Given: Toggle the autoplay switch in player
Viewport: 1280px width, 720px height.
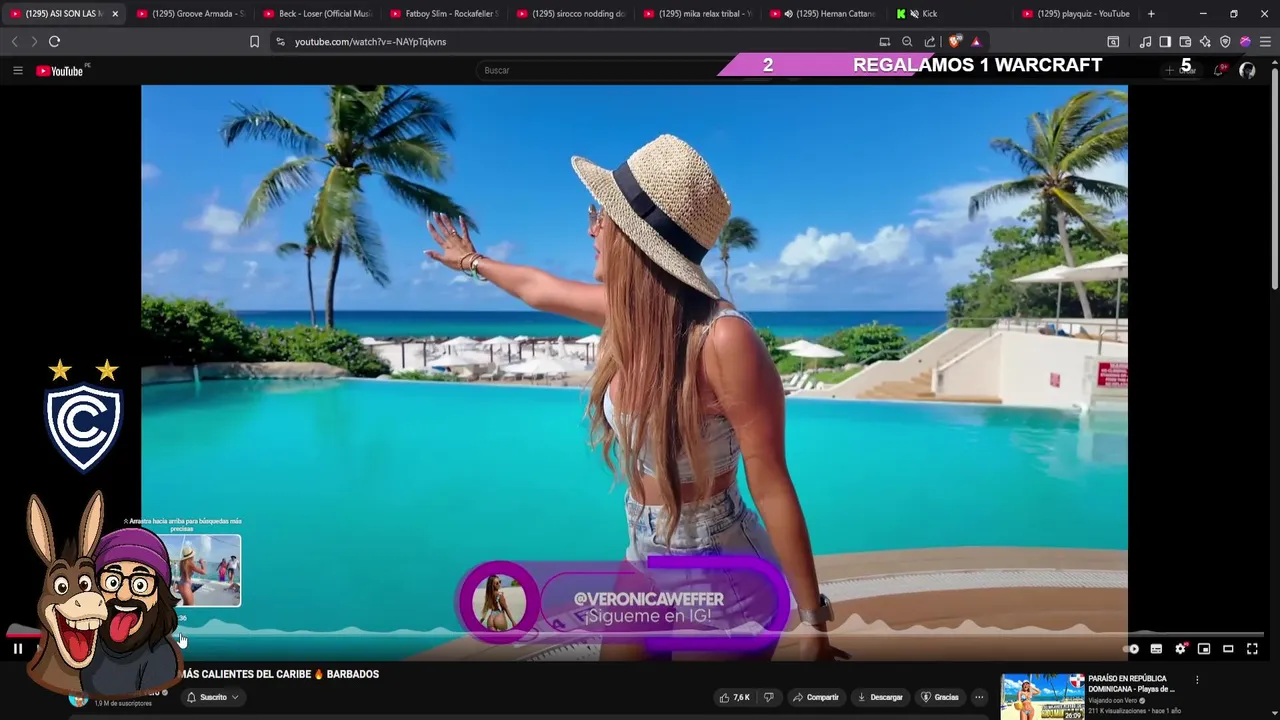Looking at the screenshot, I should coord(1131,649).
